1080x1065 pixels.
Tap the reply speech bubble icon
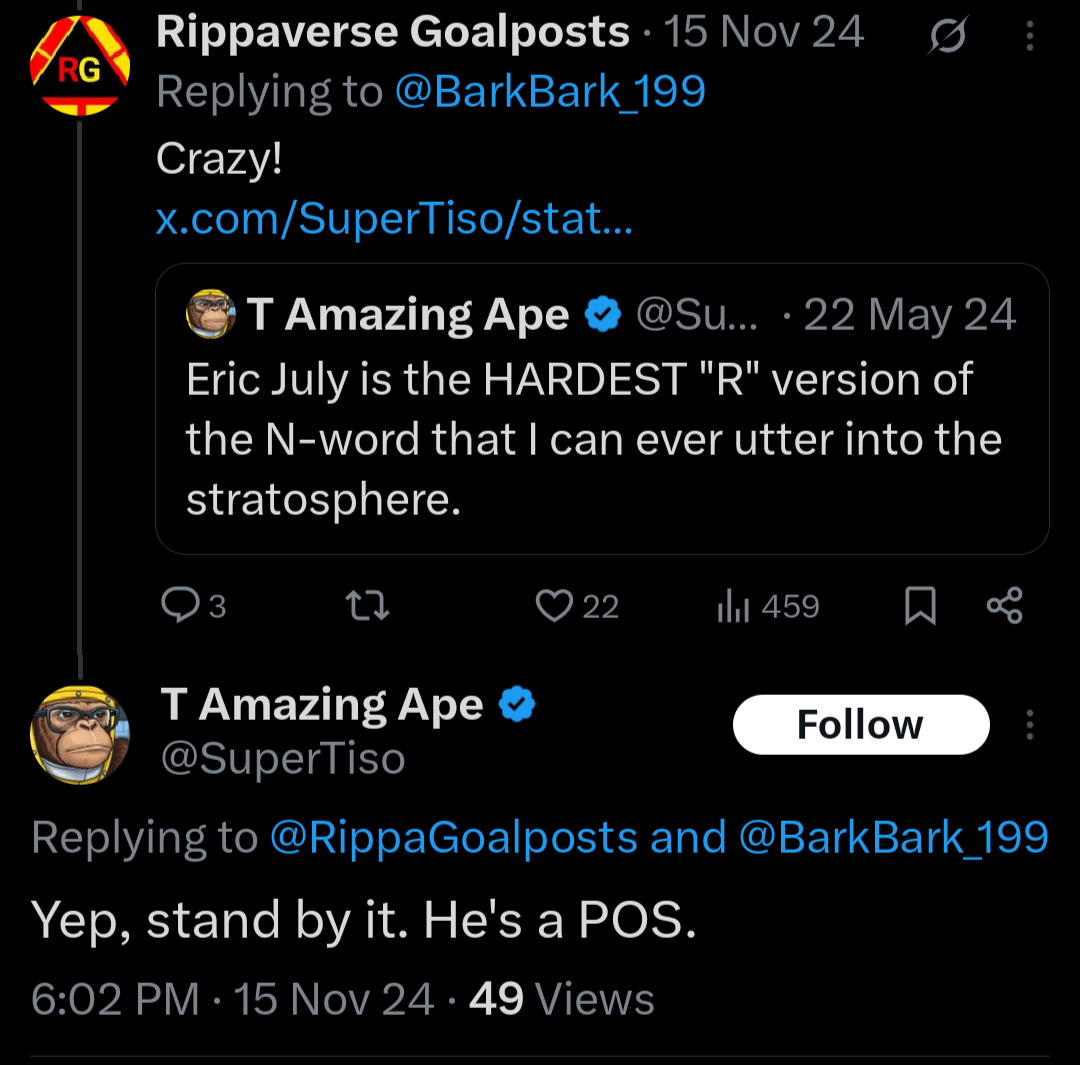(180, 606)
